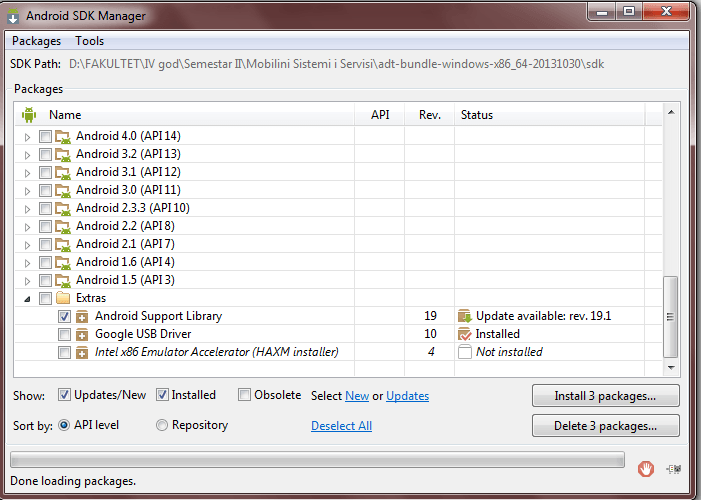Expand the Android 1.5 (API 3) node

(27, 281)
